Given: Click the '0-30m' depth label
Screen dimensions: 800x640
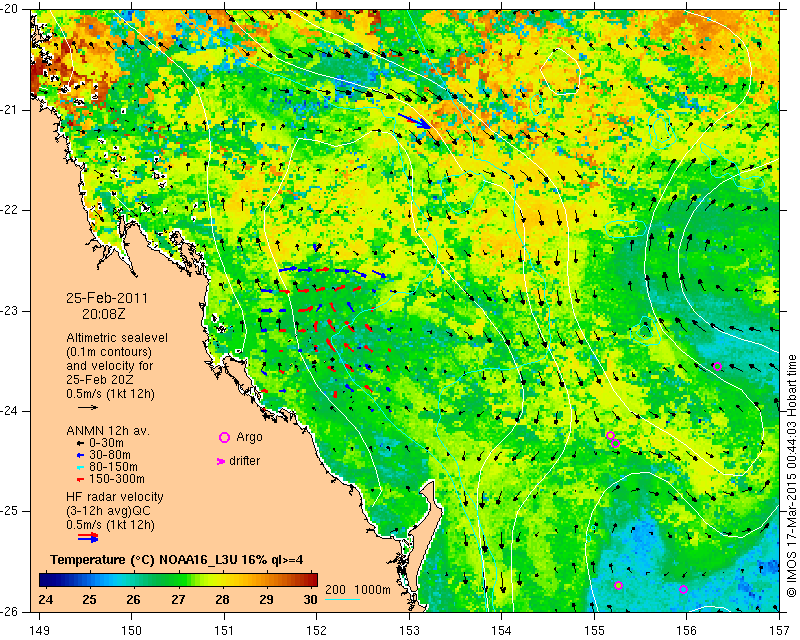Looking at the screenshot, I should [x=106, y=443].
